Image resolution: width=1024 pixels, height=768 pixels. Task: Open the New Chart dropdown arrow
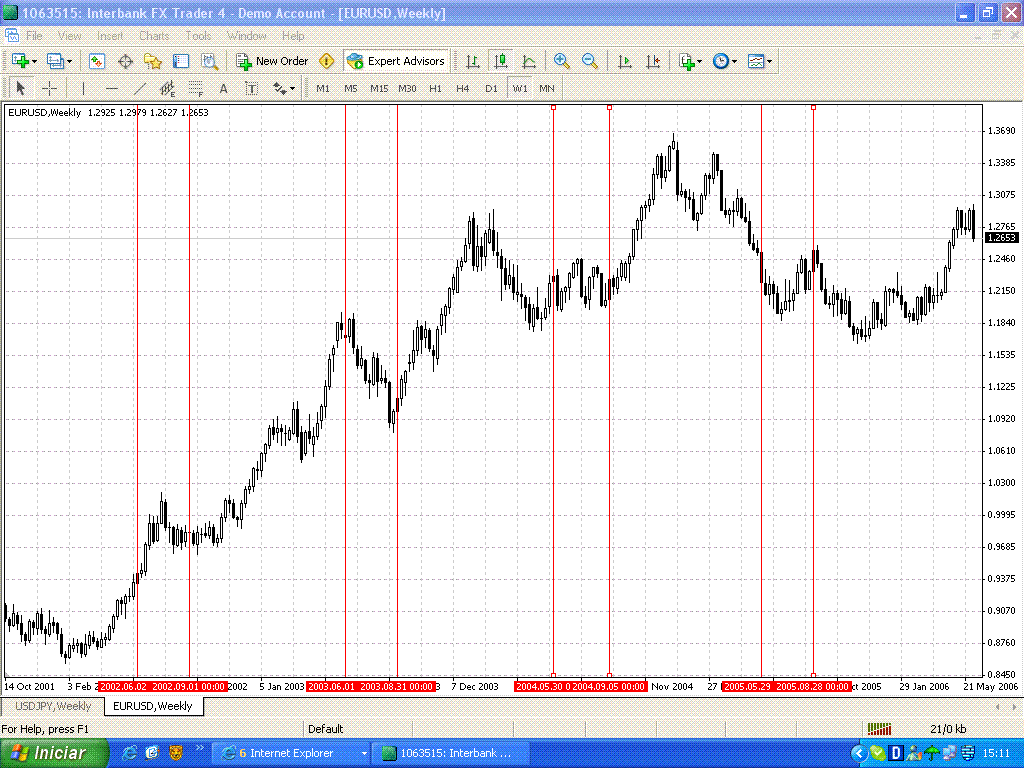(34, 61)
